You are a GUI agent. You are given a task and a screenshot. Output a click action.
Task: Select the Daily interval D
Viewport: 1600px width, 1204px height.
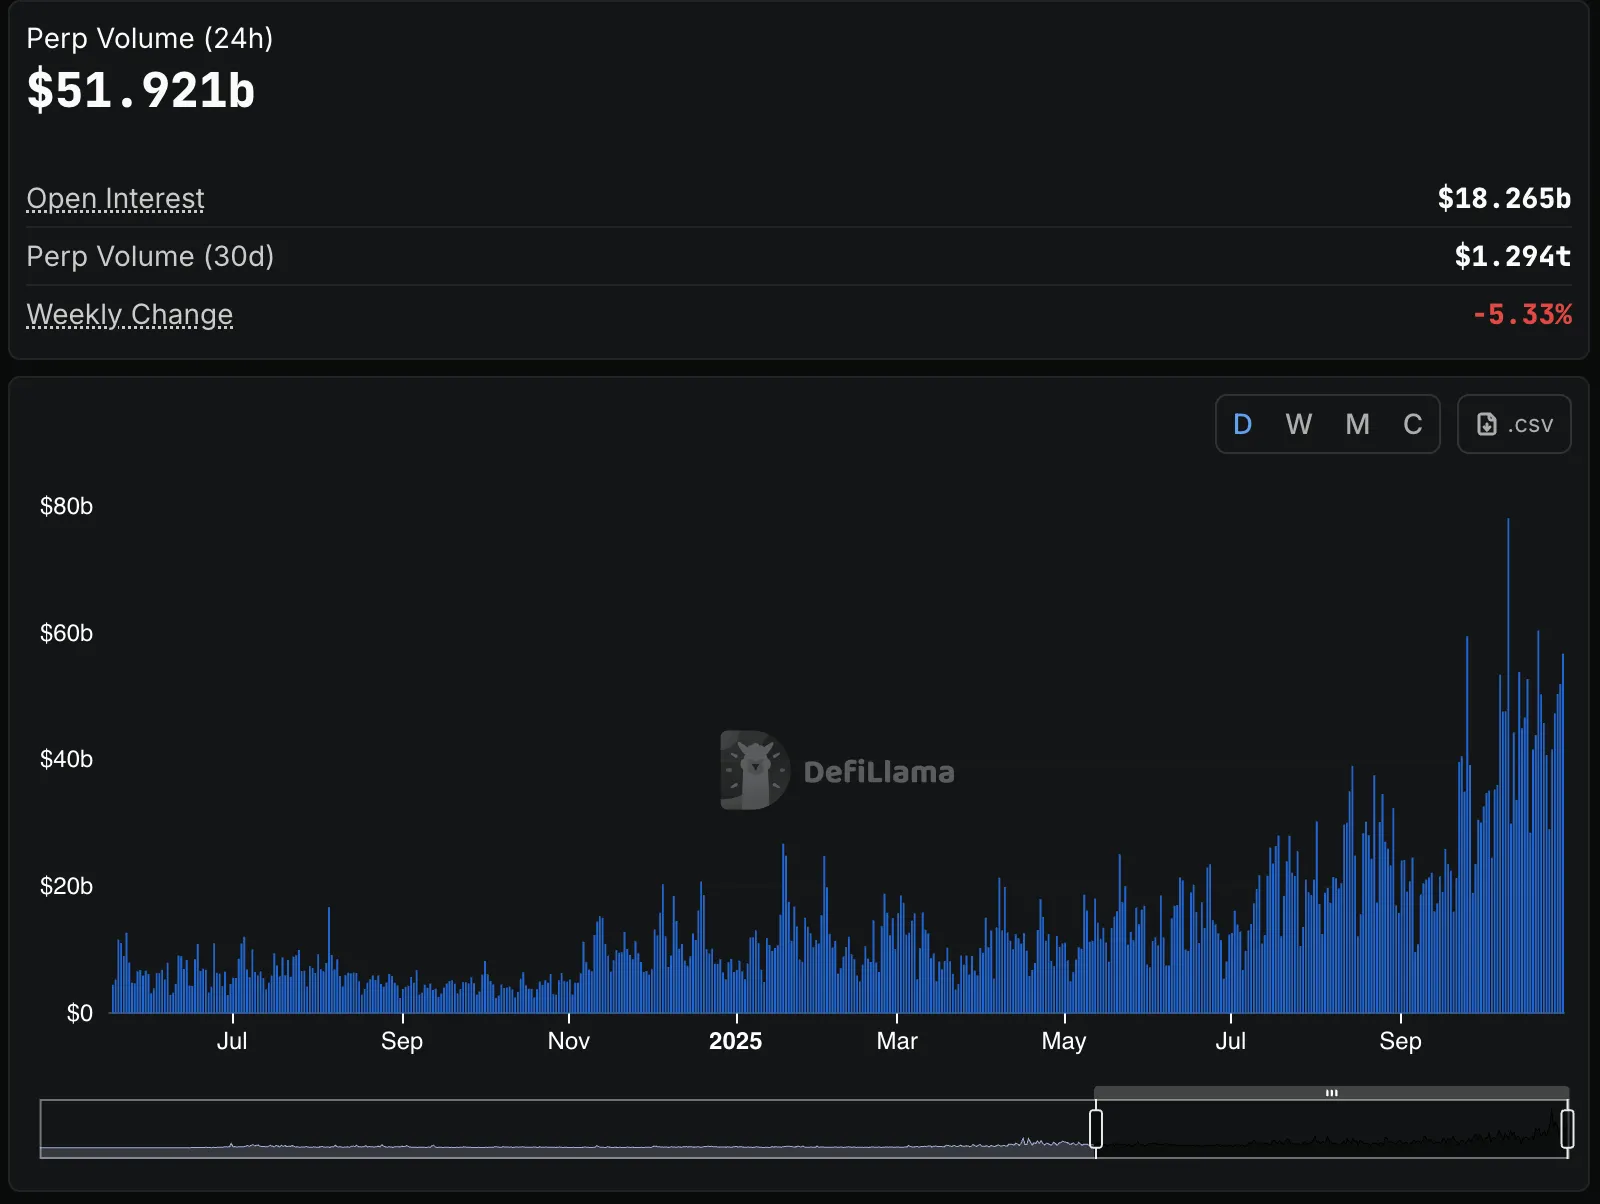click(1242, 424)
